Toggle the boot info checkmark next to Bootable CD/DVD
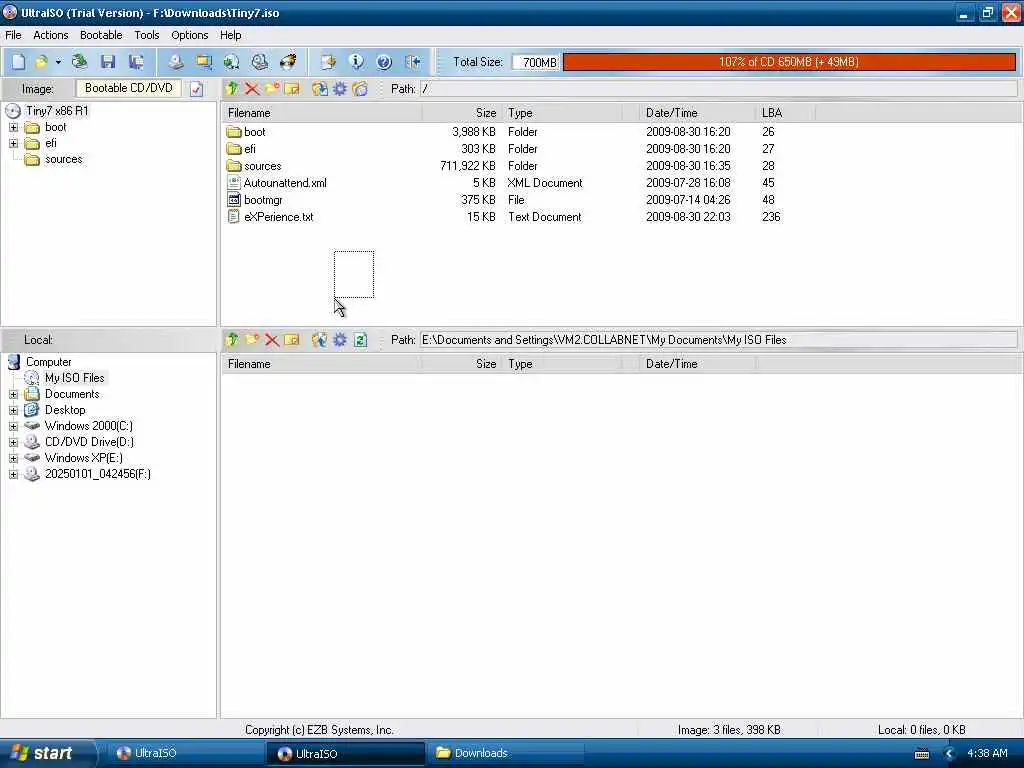Image resolution: width=1024 pixels, height=768 pixels. [x=197, y=89]
